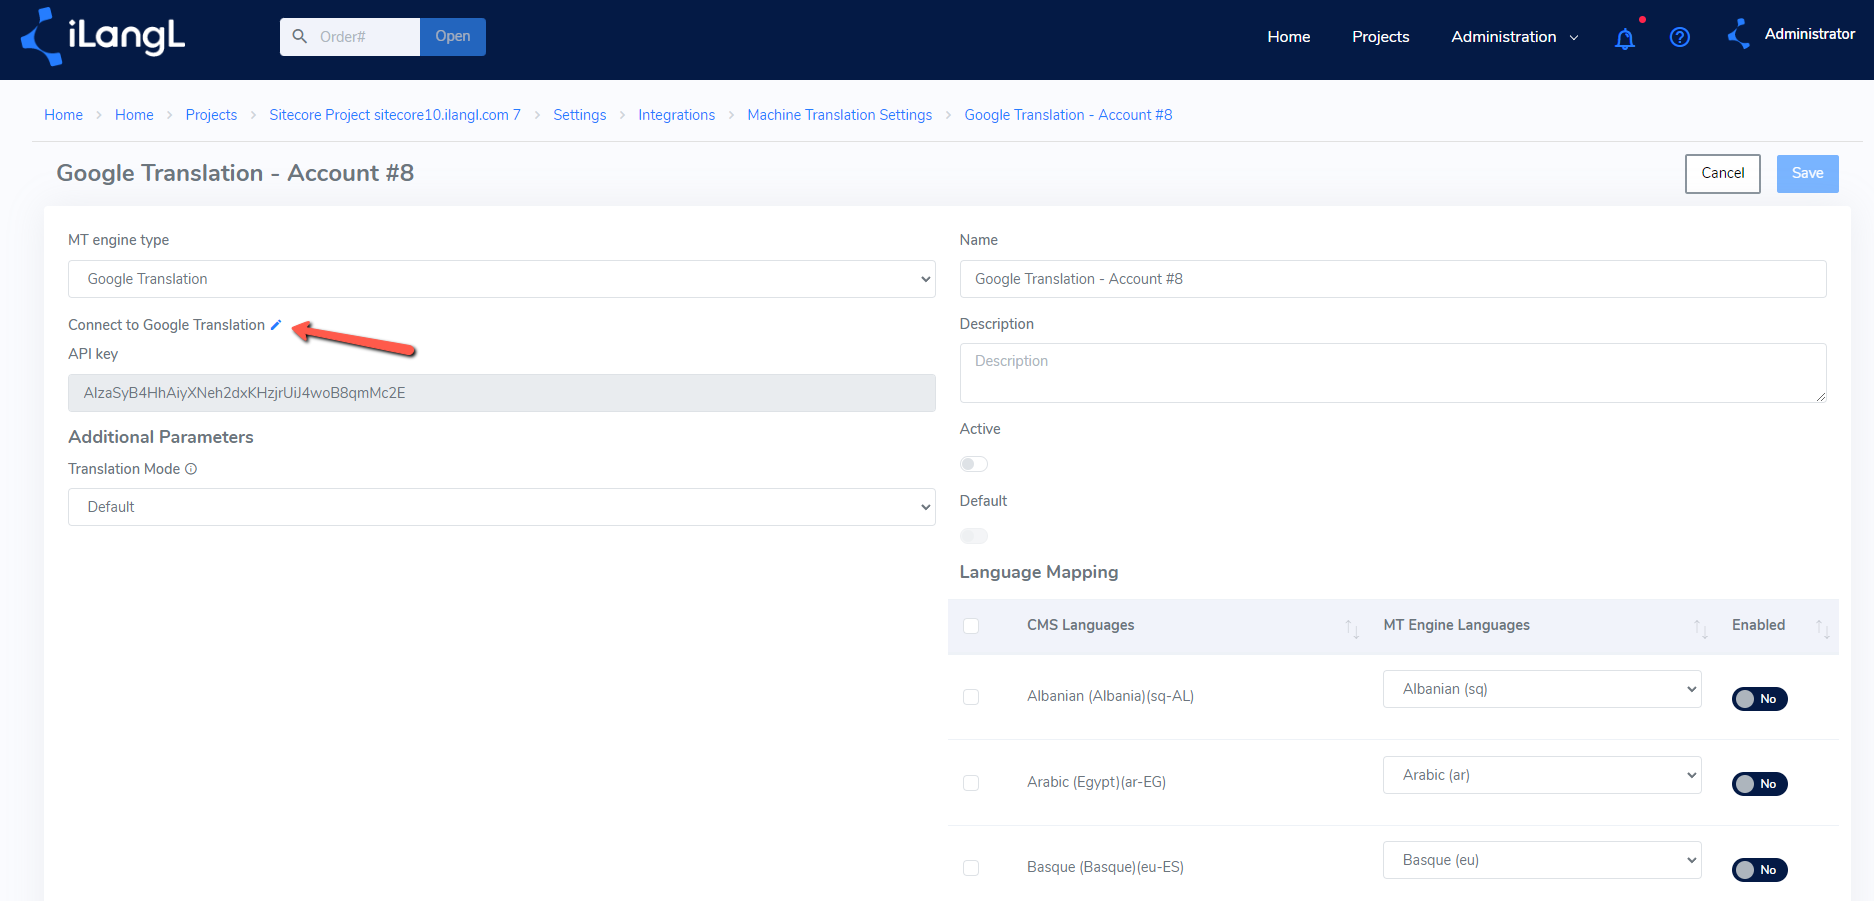Check the Arabic (Egypt) row checkbox
This screenshot has height=901, width=1874.
[x=971, y=783]
